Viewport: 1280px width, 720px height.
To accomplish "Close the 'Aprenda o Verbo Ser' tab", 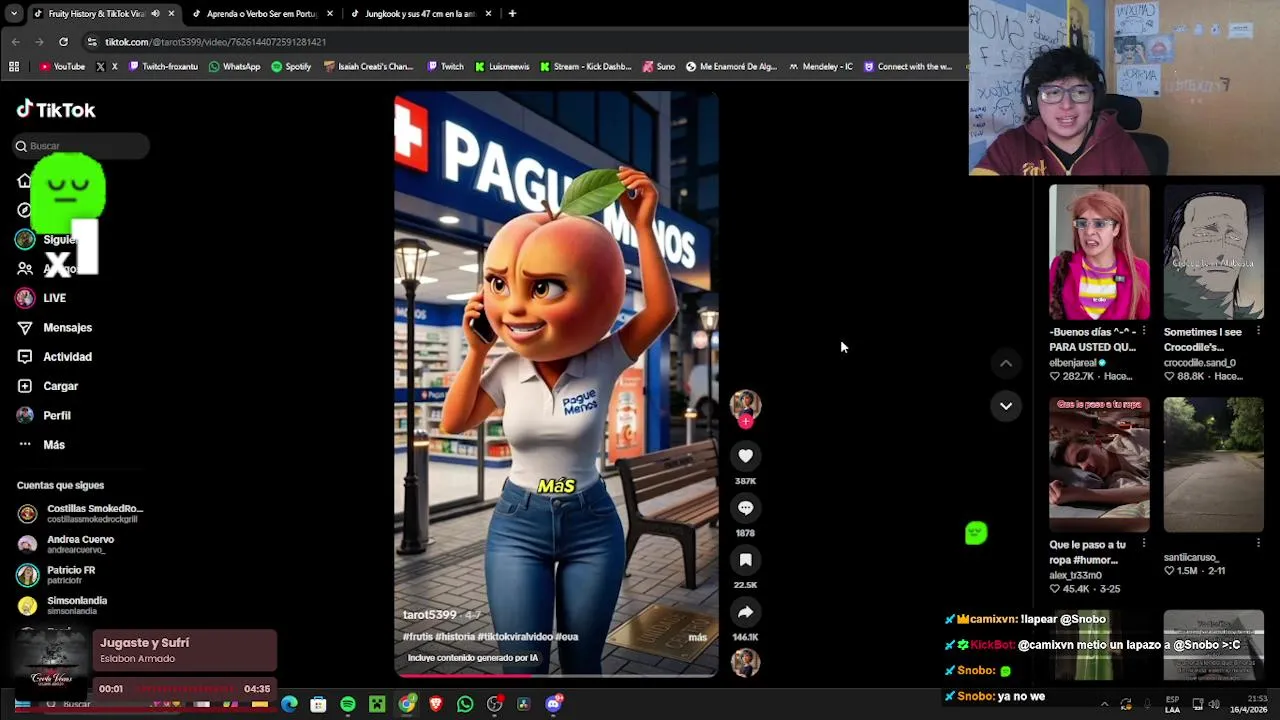I will click(329, 14).
